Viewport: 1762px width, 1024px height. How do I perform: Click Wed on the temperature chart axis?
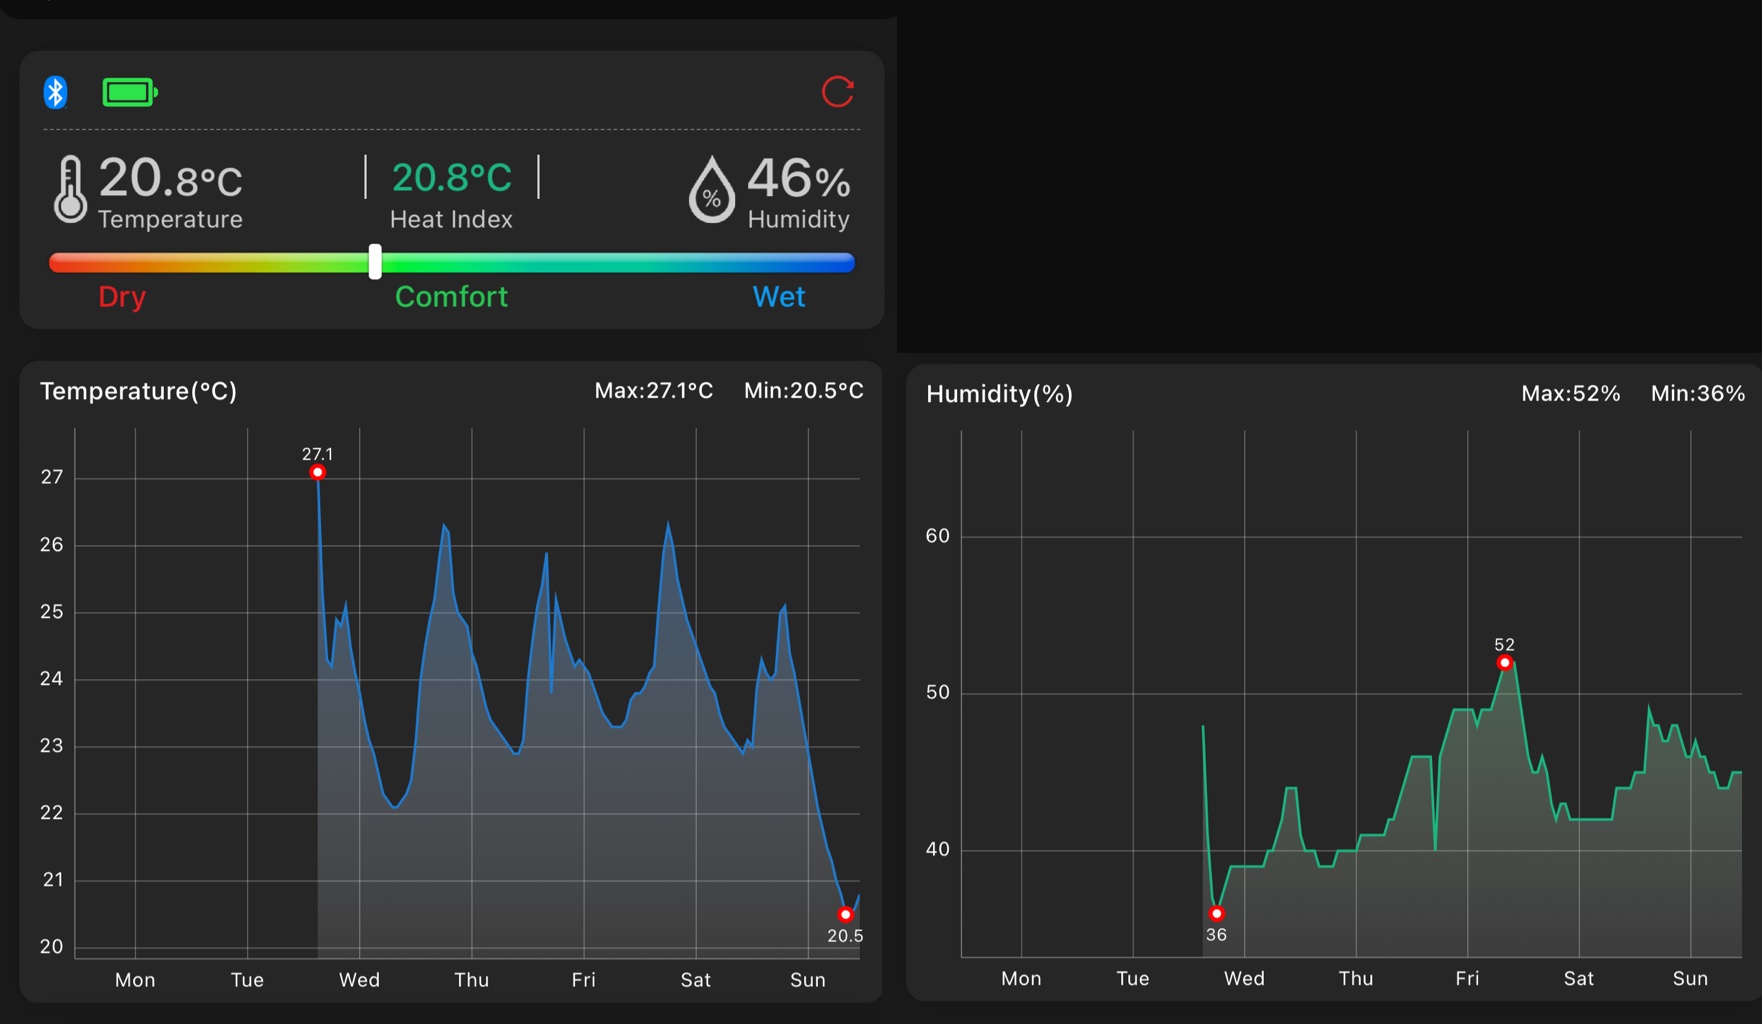click(x=359, y=980)
